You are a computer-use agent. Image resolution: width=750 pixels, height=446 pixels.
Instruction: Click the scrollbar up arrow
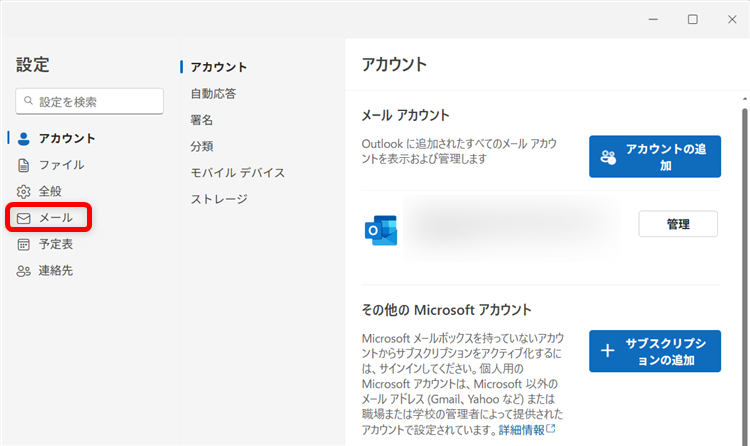click(x=745, y=99)
